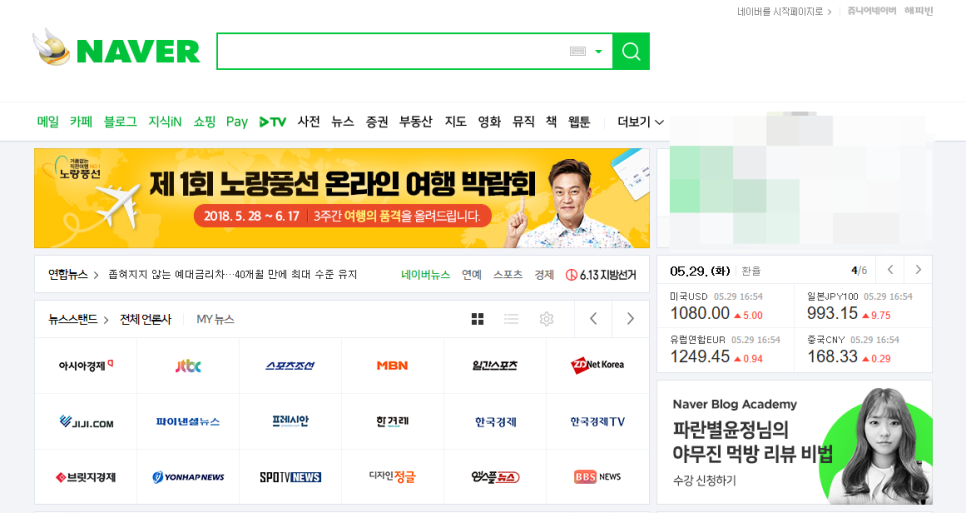Select the MY 뉴스 tab
Screen dimensions: 966x513
pos(215,319)
